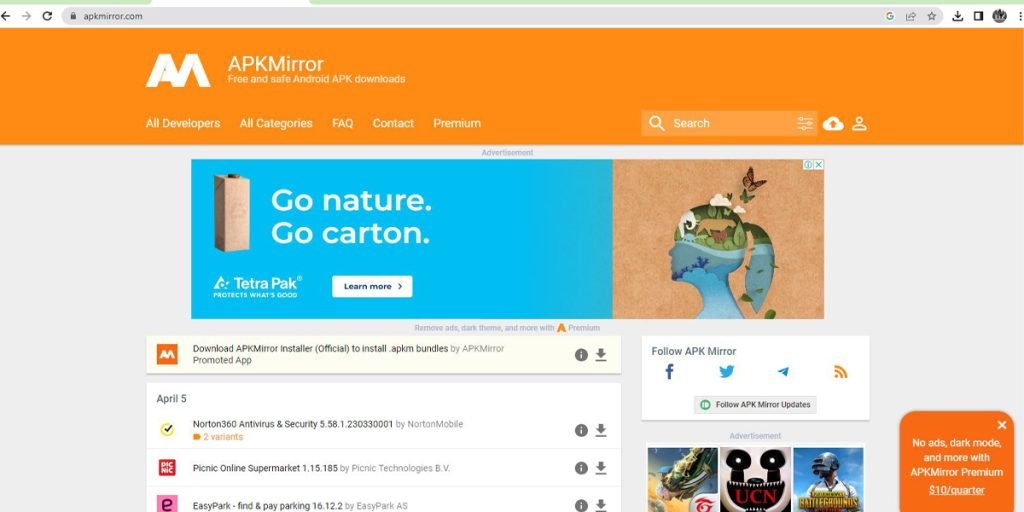Image resolution: width=1024 pixels, height=512 pixels.
Task: Click the browser forward arrow
Action: point(26,16)
